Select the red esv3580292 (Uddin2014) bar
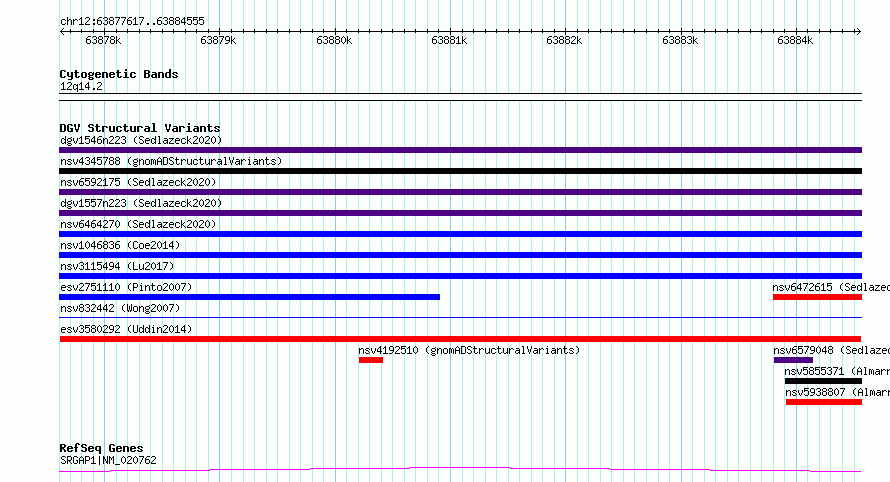The width and height of the screenshot is (890, 482). click(460, 339)
